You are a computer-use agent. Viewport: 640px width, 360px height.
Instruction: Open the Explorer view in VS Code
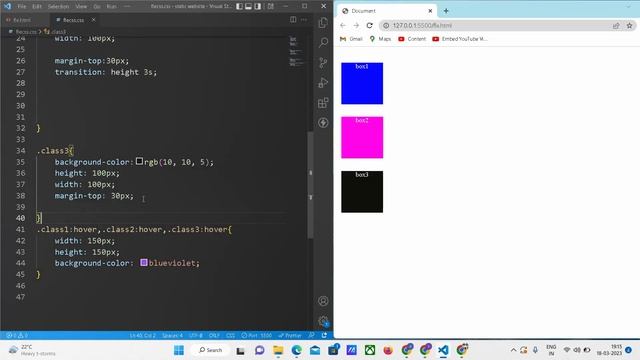click(x=323, y=23)
